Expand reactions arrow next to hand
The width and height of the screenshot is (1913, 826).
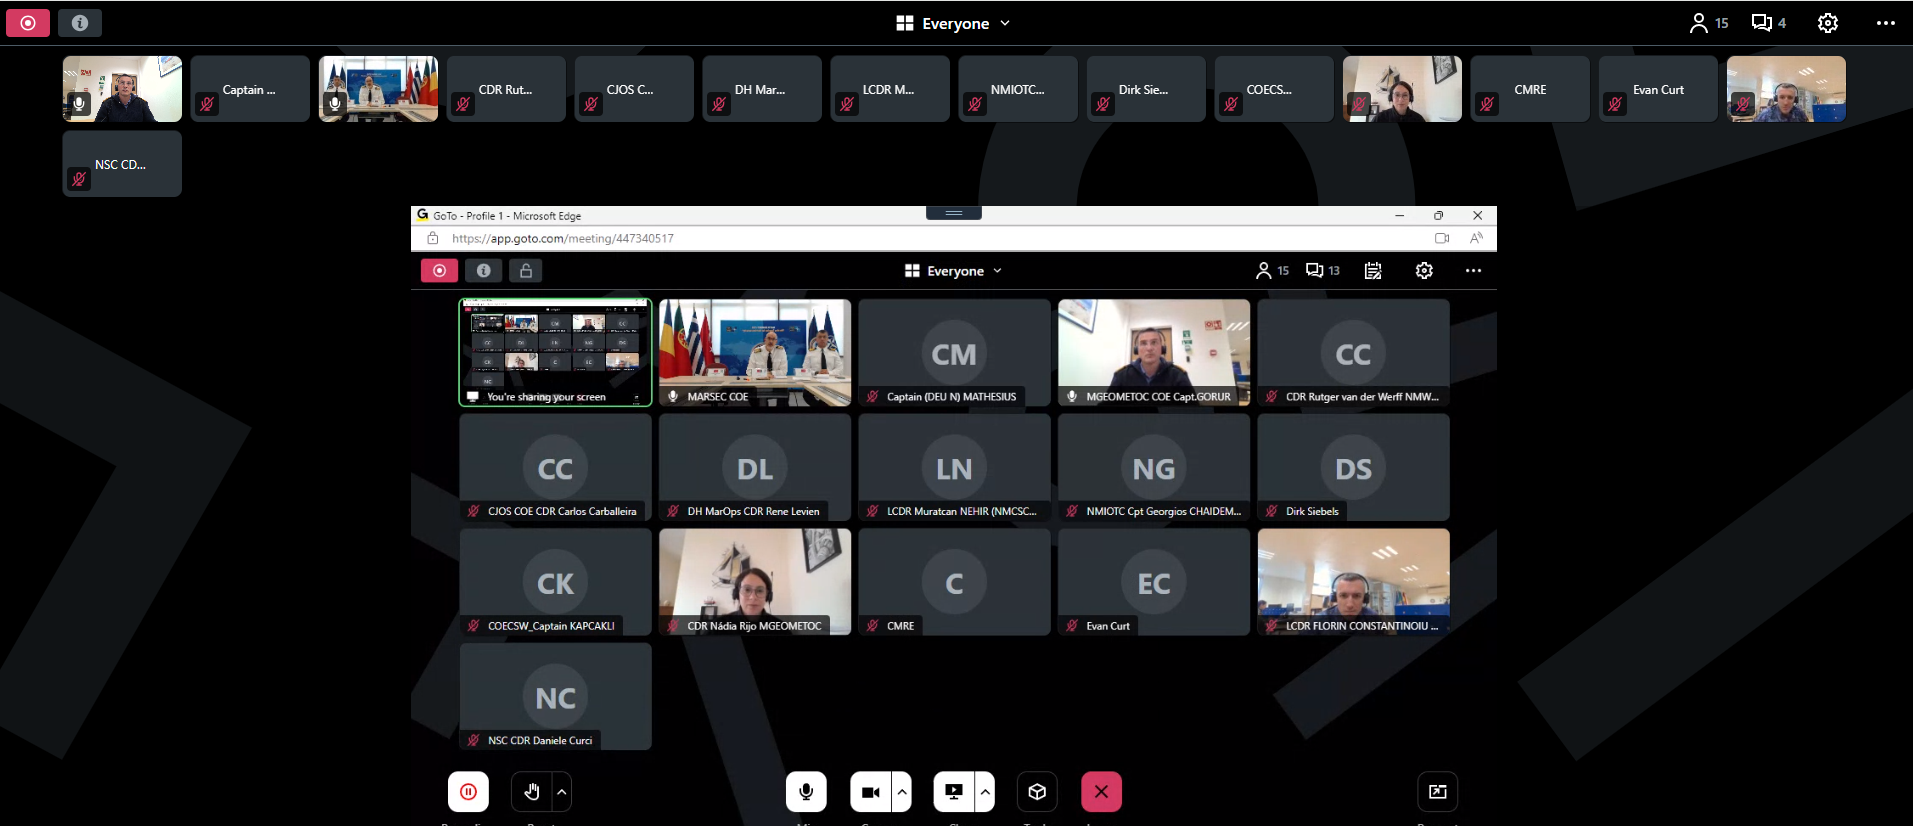tap(562, 792)
